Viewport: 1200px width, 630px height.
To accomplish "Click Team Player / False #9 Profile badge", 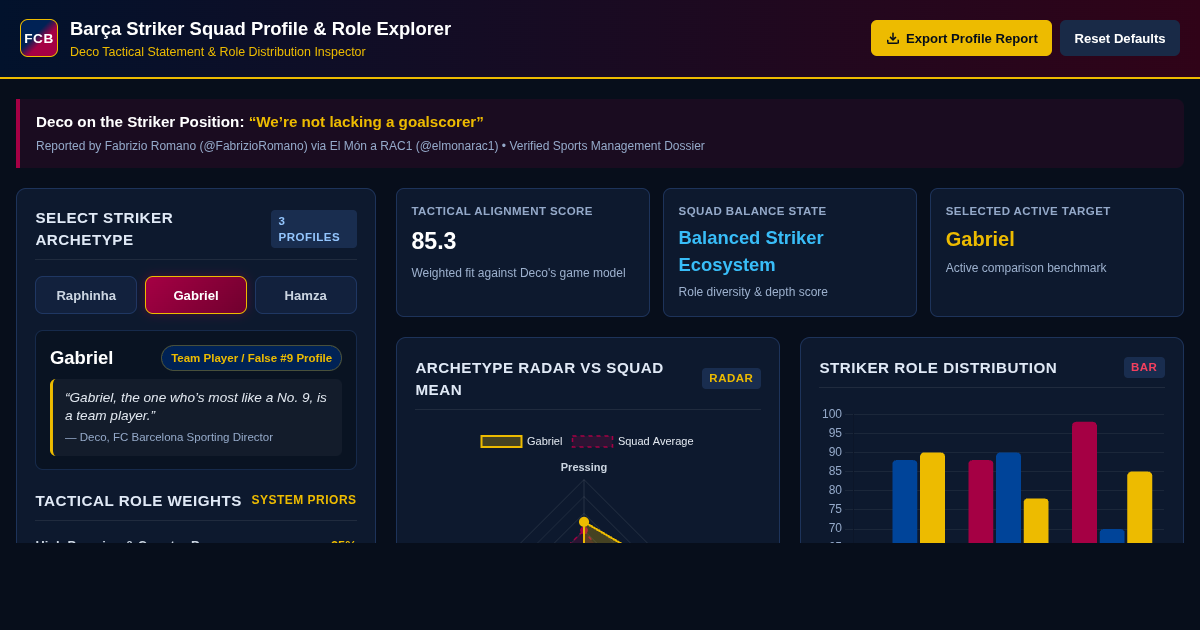I will point(251,358).
